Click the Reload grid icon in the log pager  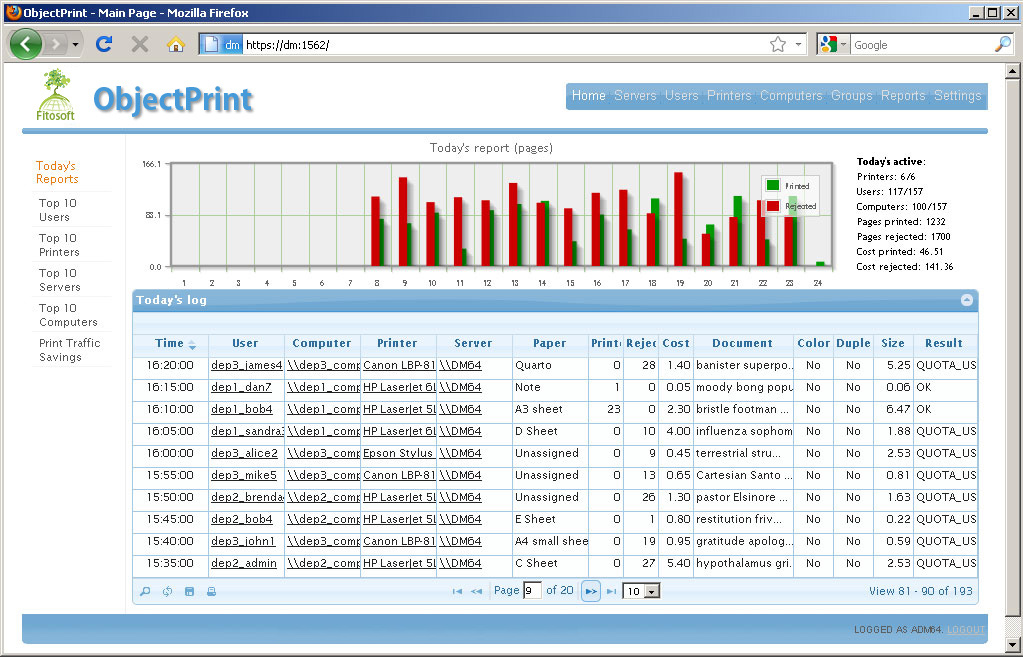pos(168,591)
